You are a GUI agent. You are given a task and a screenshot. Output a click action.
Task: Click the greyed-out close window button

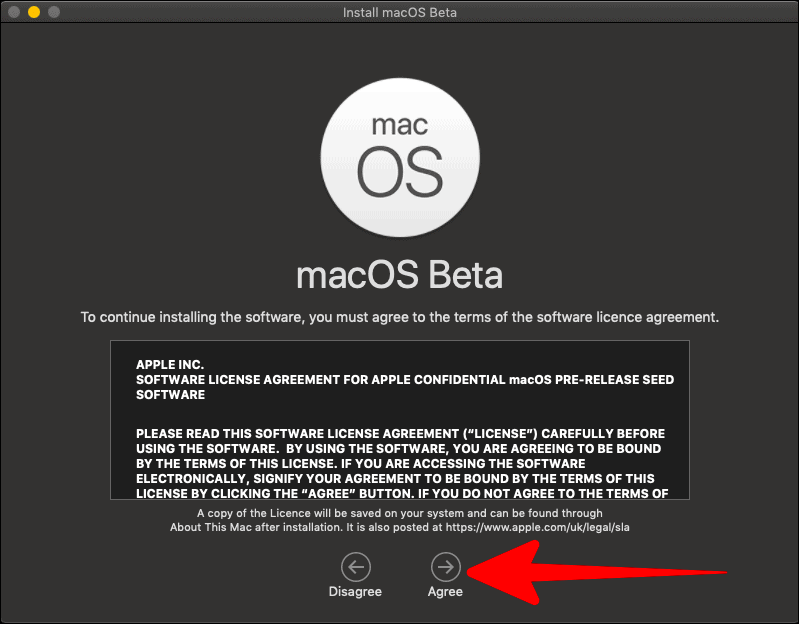14,12
